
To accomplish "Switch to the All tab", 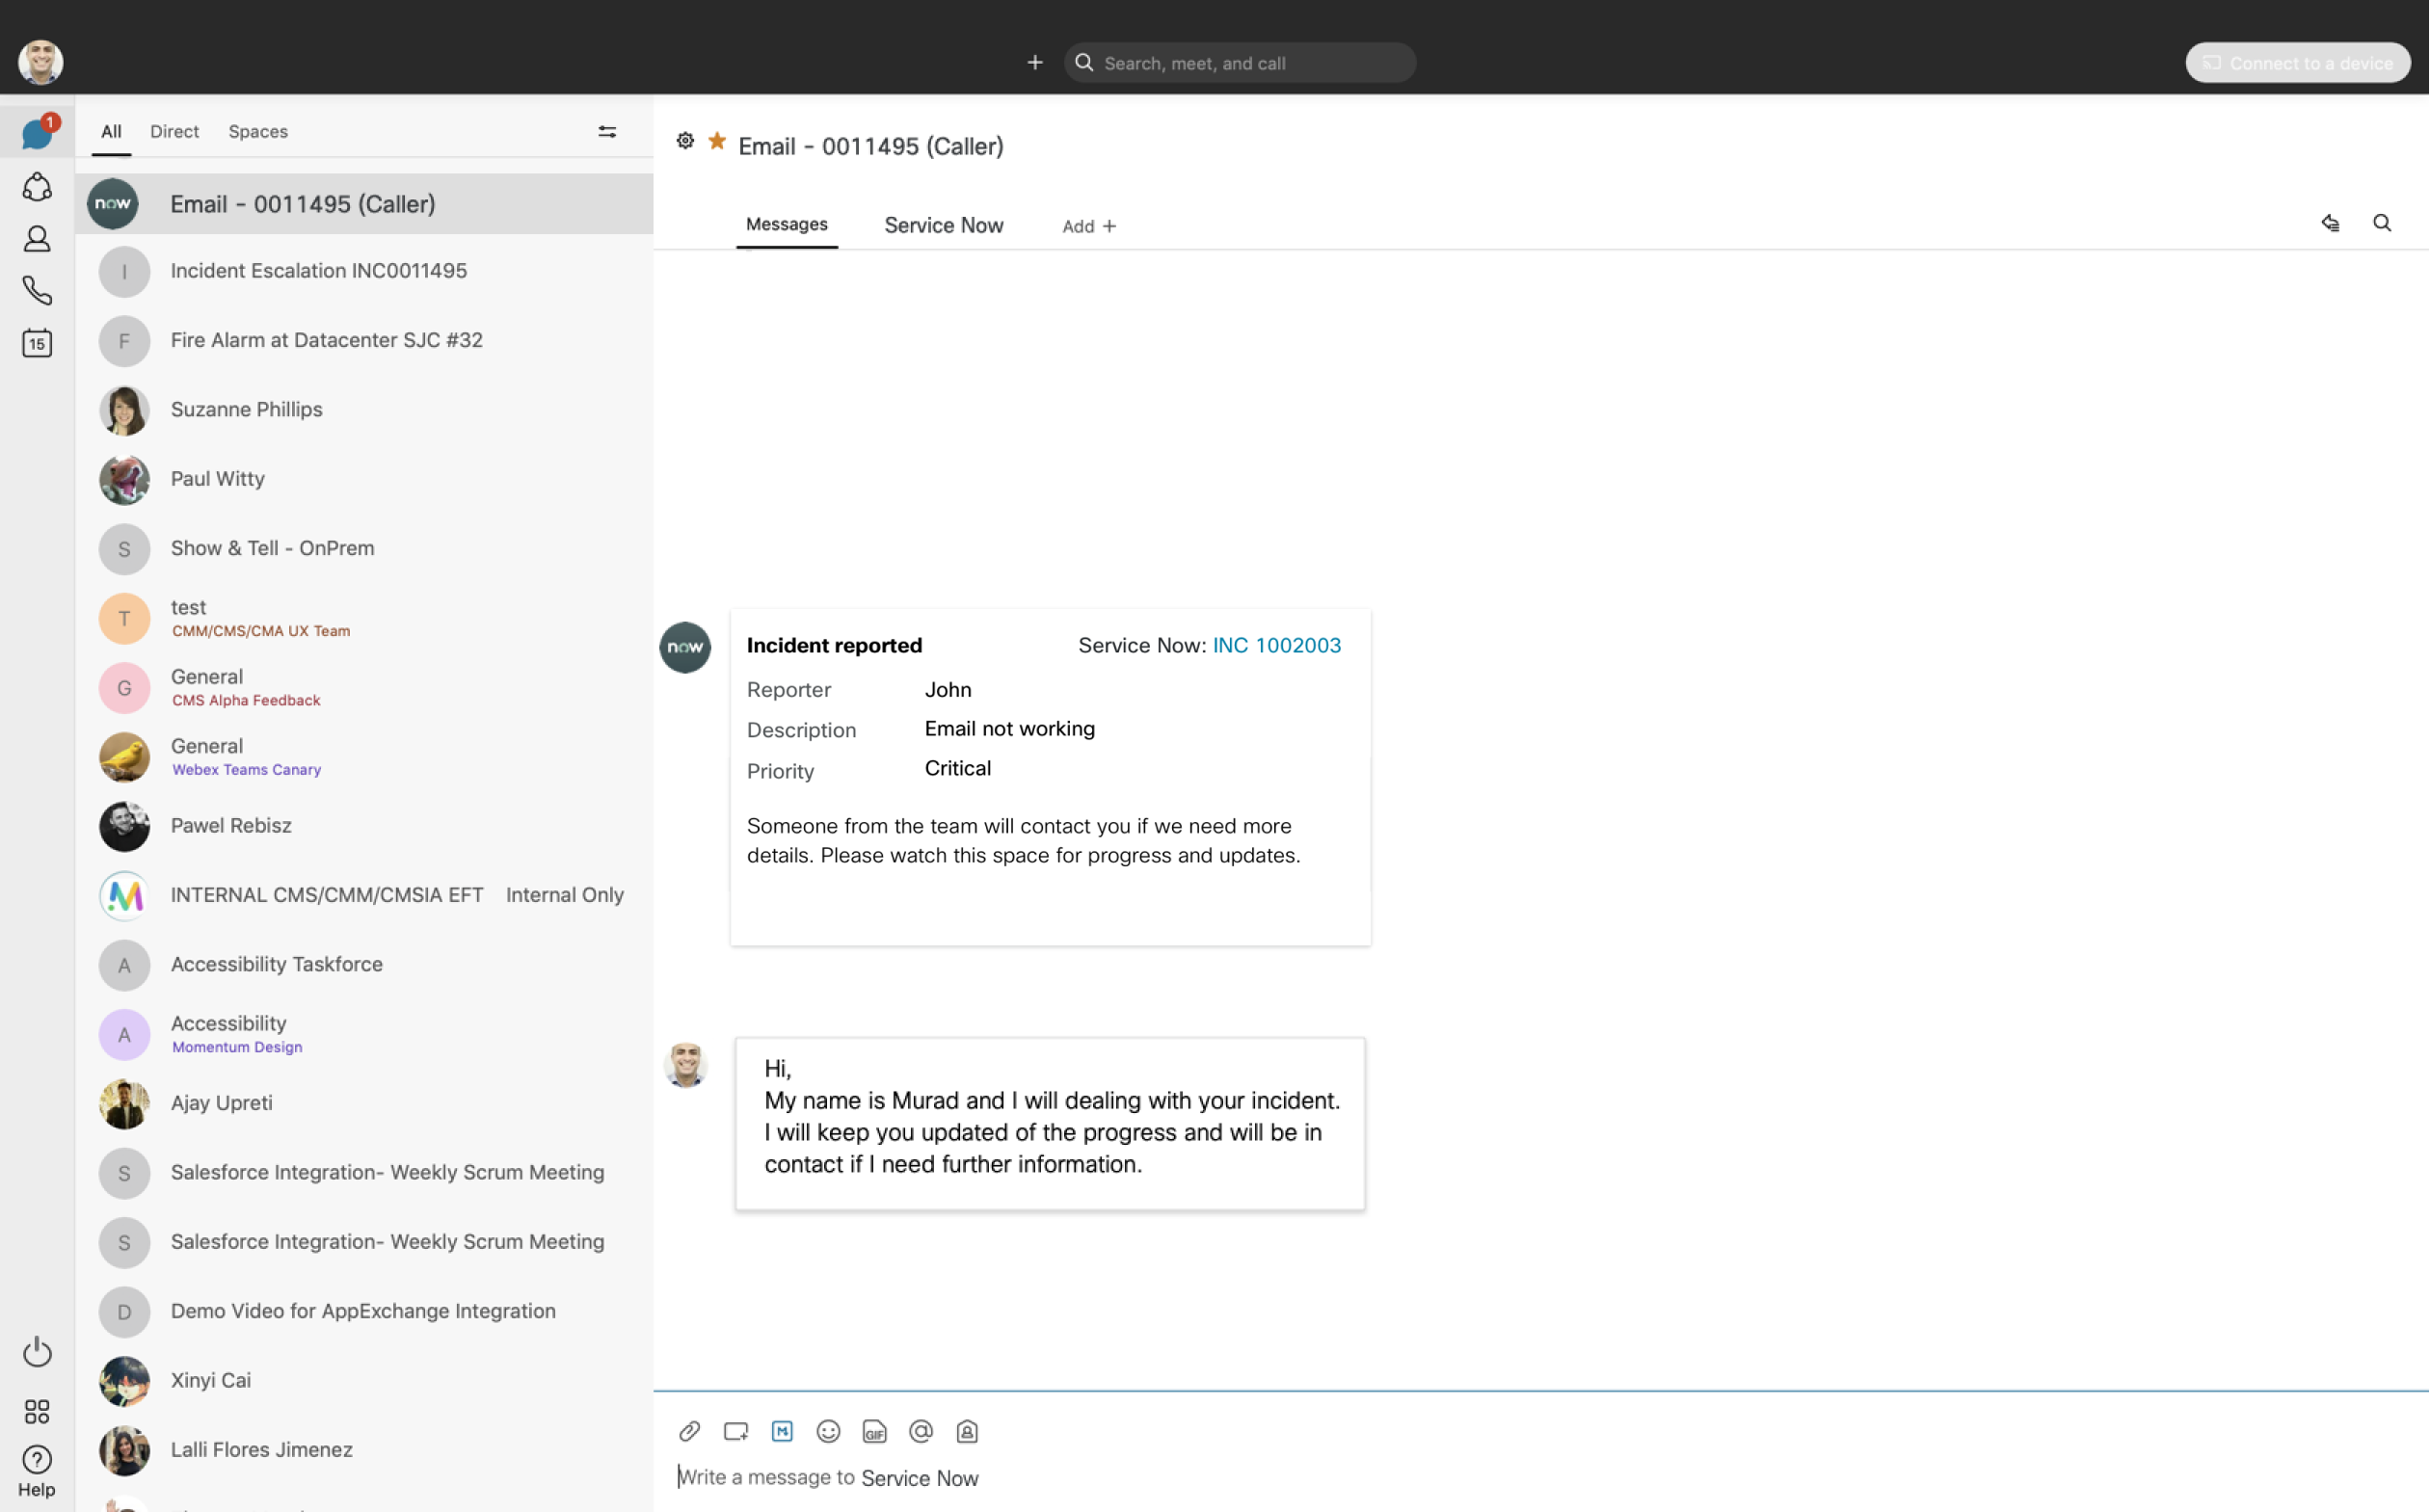I will (111, 132).
